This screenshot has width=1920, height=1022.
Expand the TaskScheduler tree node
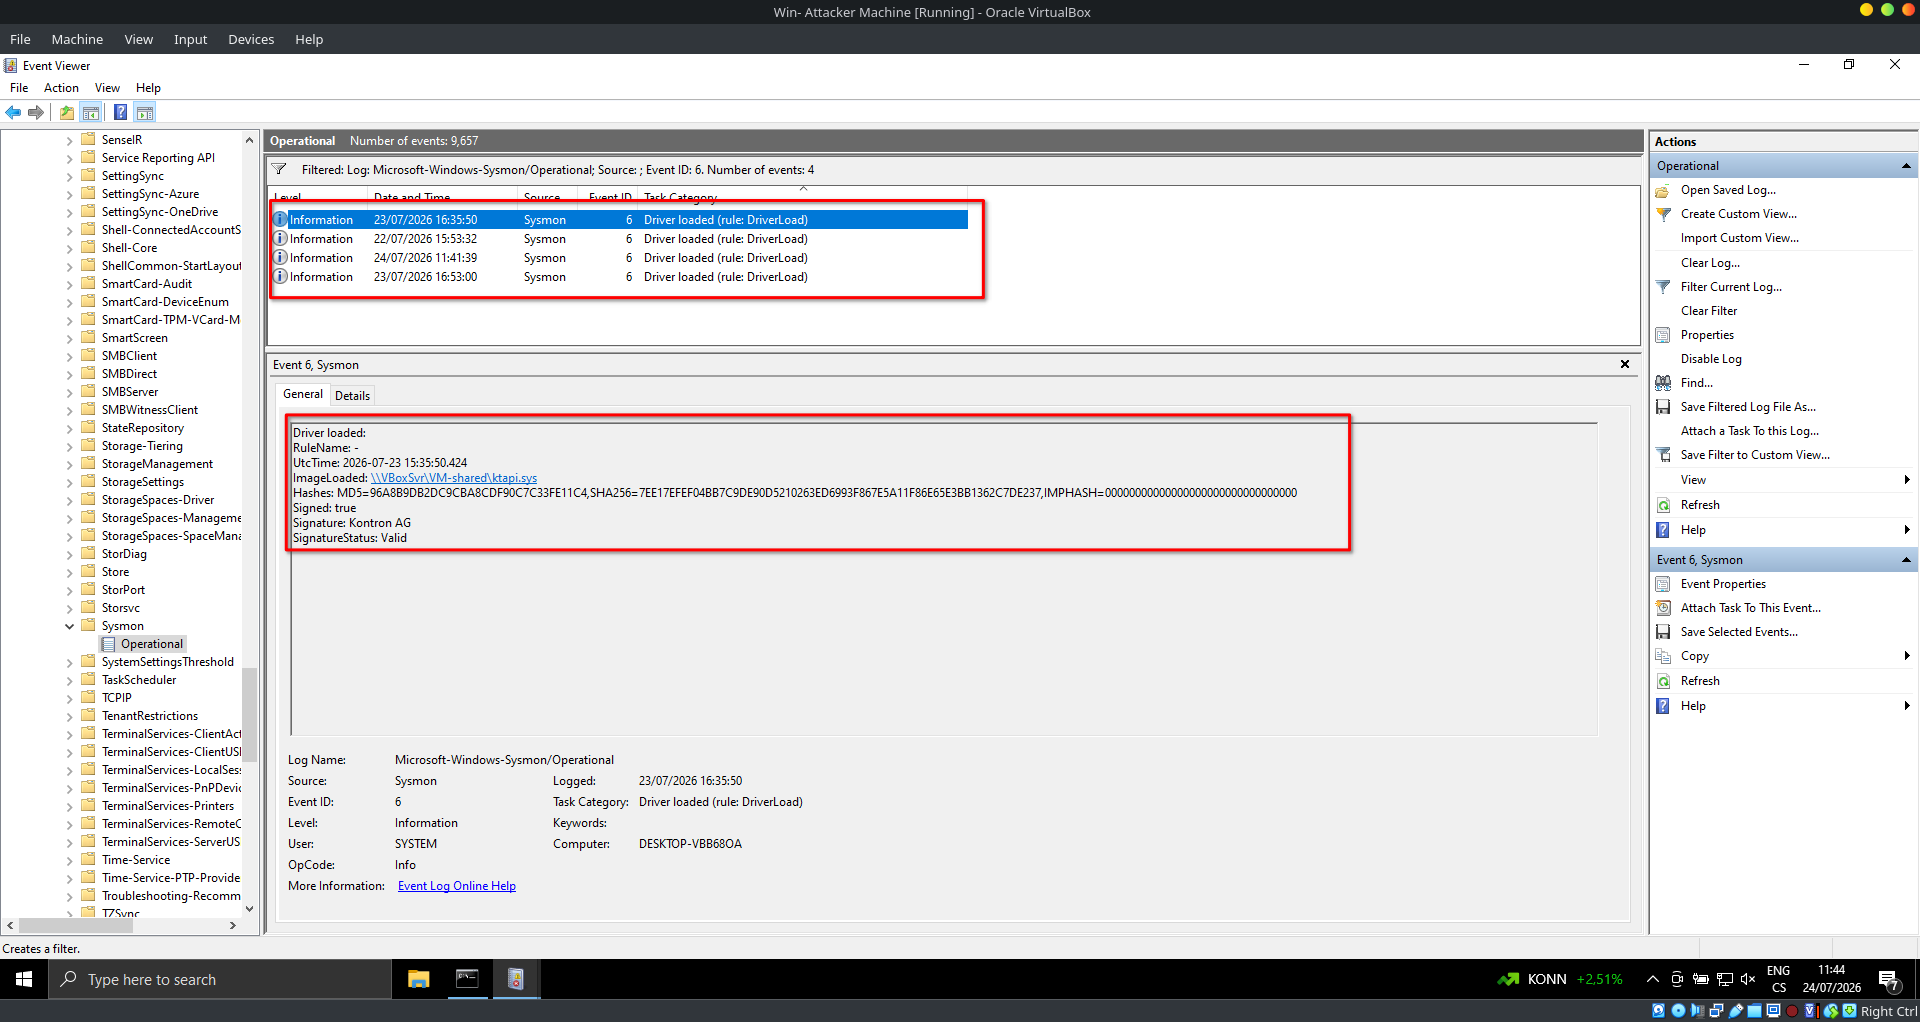(70, 680)
